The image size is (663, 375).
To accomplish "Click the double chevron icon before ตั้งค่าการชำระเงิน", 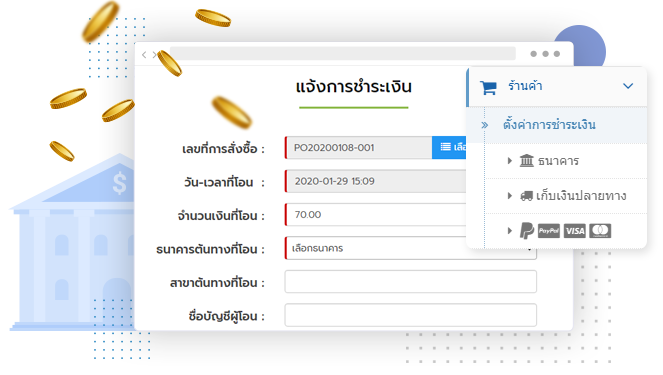I will (485, 125).
